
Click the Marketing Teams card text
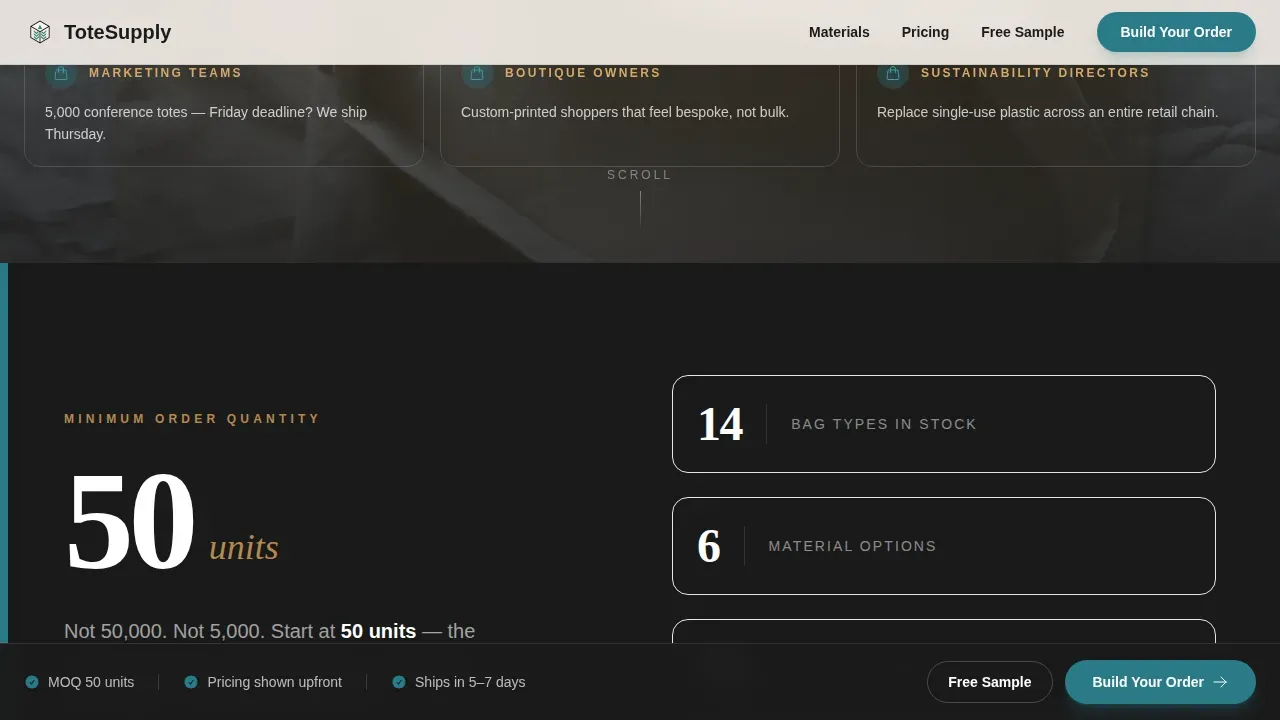point(206,123)
